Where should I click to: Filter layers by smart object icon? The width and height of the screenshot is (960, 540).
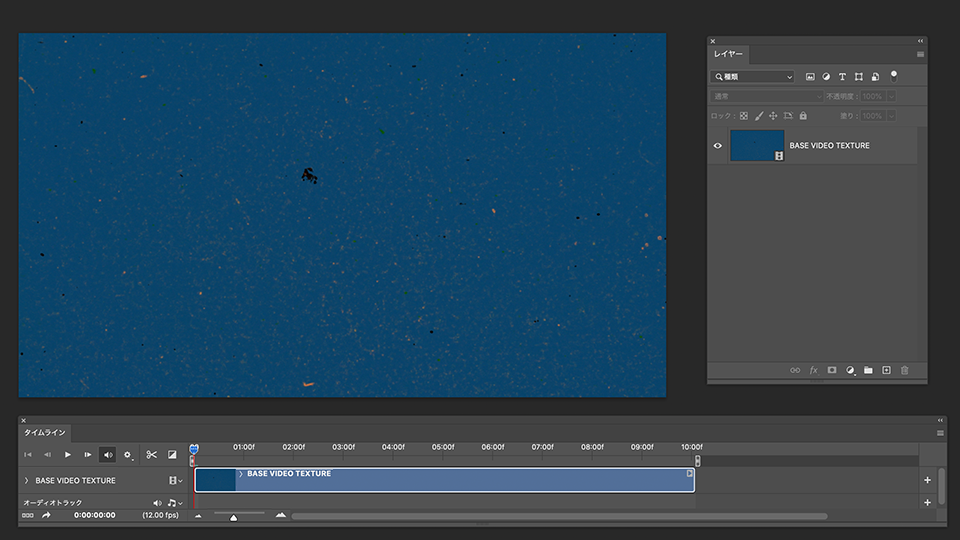876,77
